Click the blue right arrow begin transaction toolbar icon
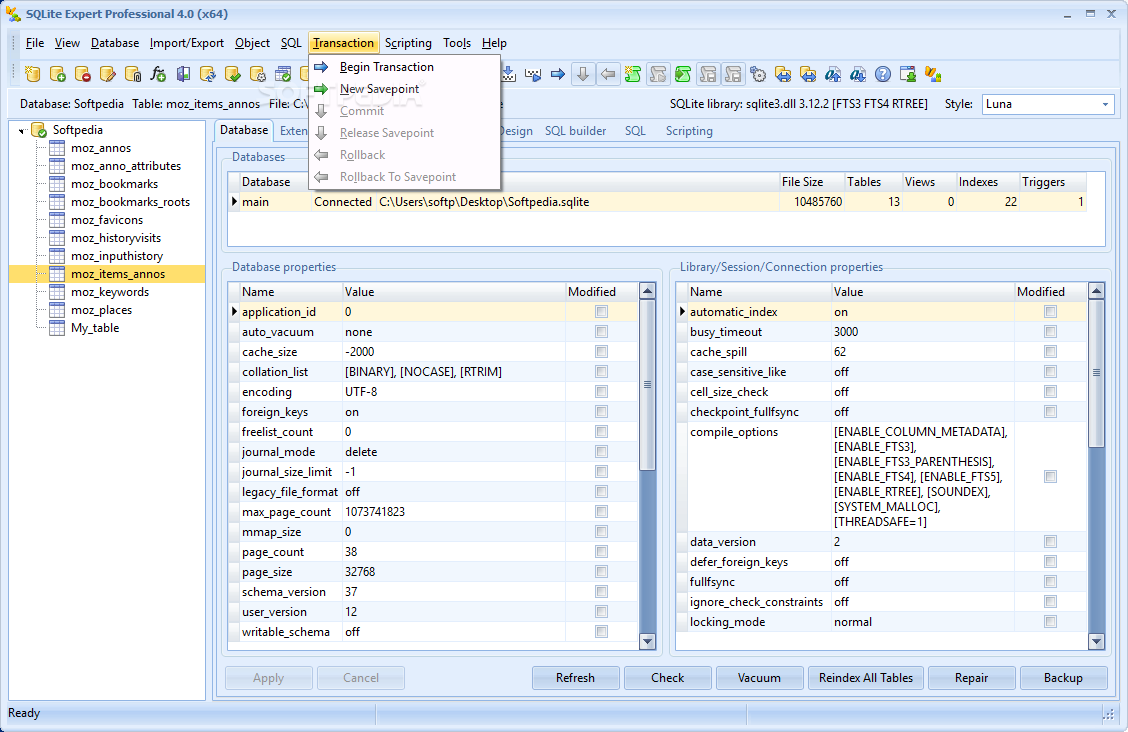 click(558, 74)
